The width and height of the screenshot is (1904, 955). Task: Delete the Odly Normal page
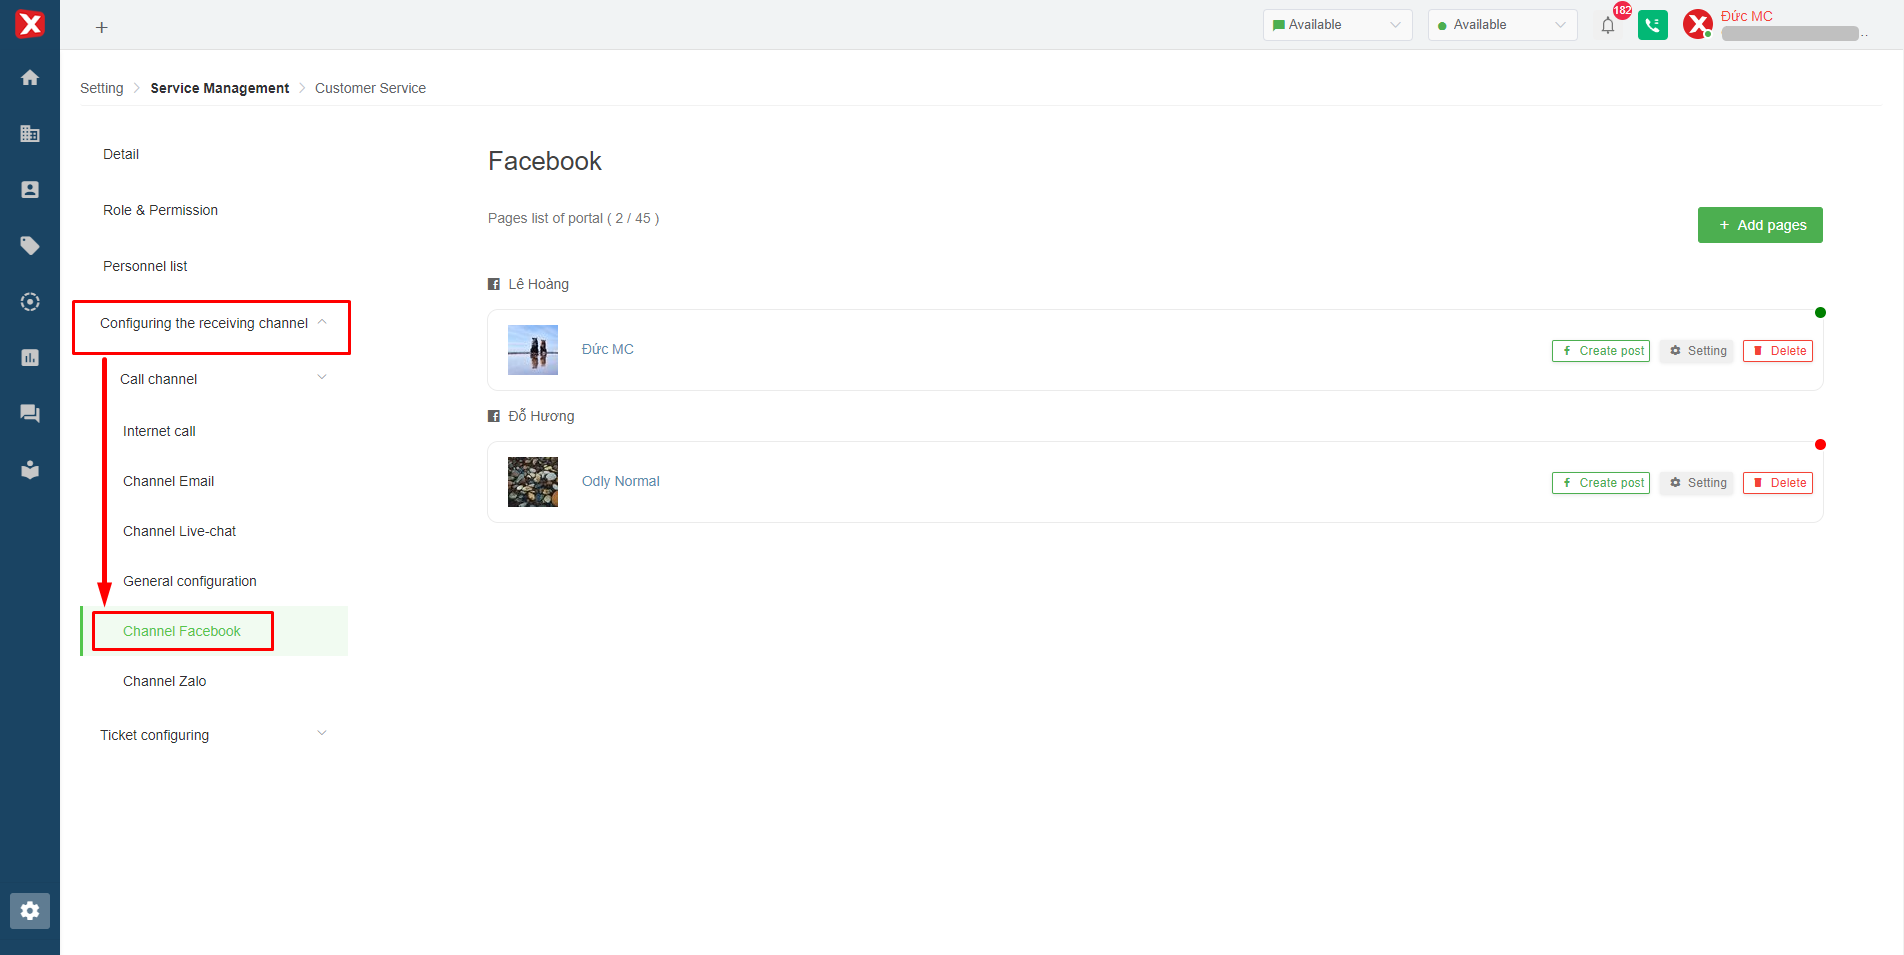pos(1777,483)
